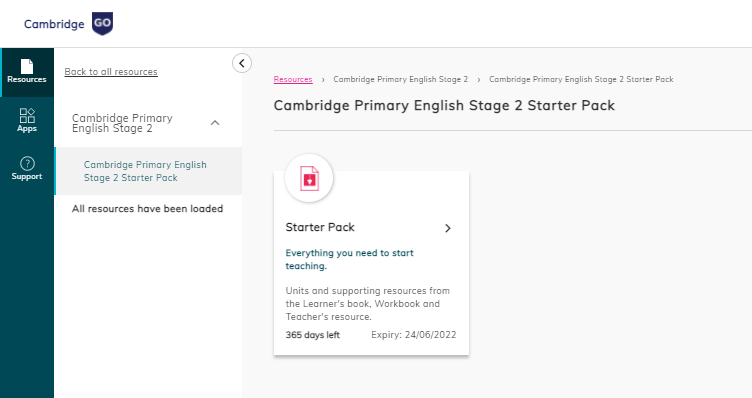Click the 'Everything you need to start teaching' text
752x398 pixels.
[x=350, y=259]
